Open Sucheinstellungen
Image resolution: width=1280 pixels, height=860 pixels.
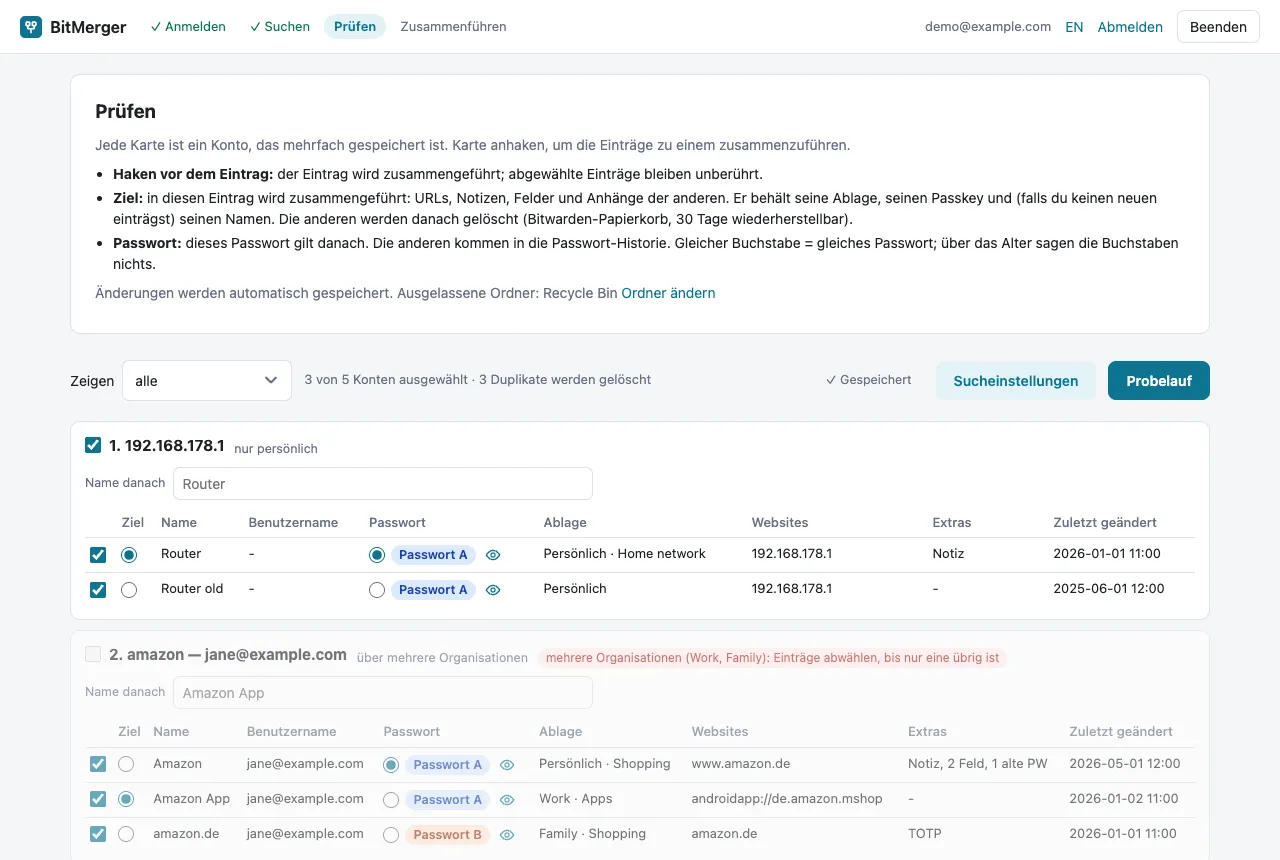click(1016, 381)
